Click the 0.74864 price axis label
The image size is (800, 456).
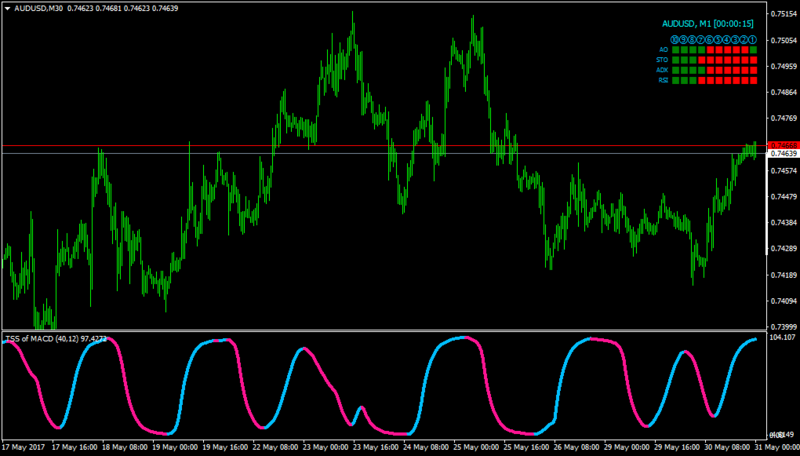785,92
